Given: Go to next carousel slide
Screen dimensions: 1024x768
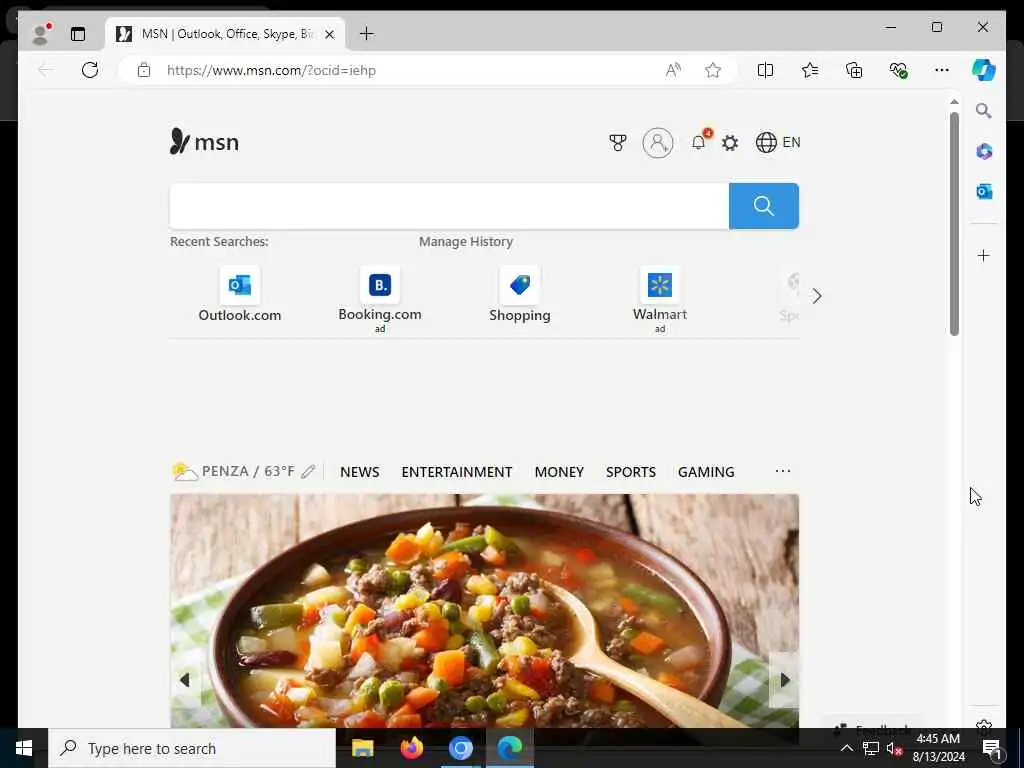Looking at the screenshot, I should click(784, 680).
